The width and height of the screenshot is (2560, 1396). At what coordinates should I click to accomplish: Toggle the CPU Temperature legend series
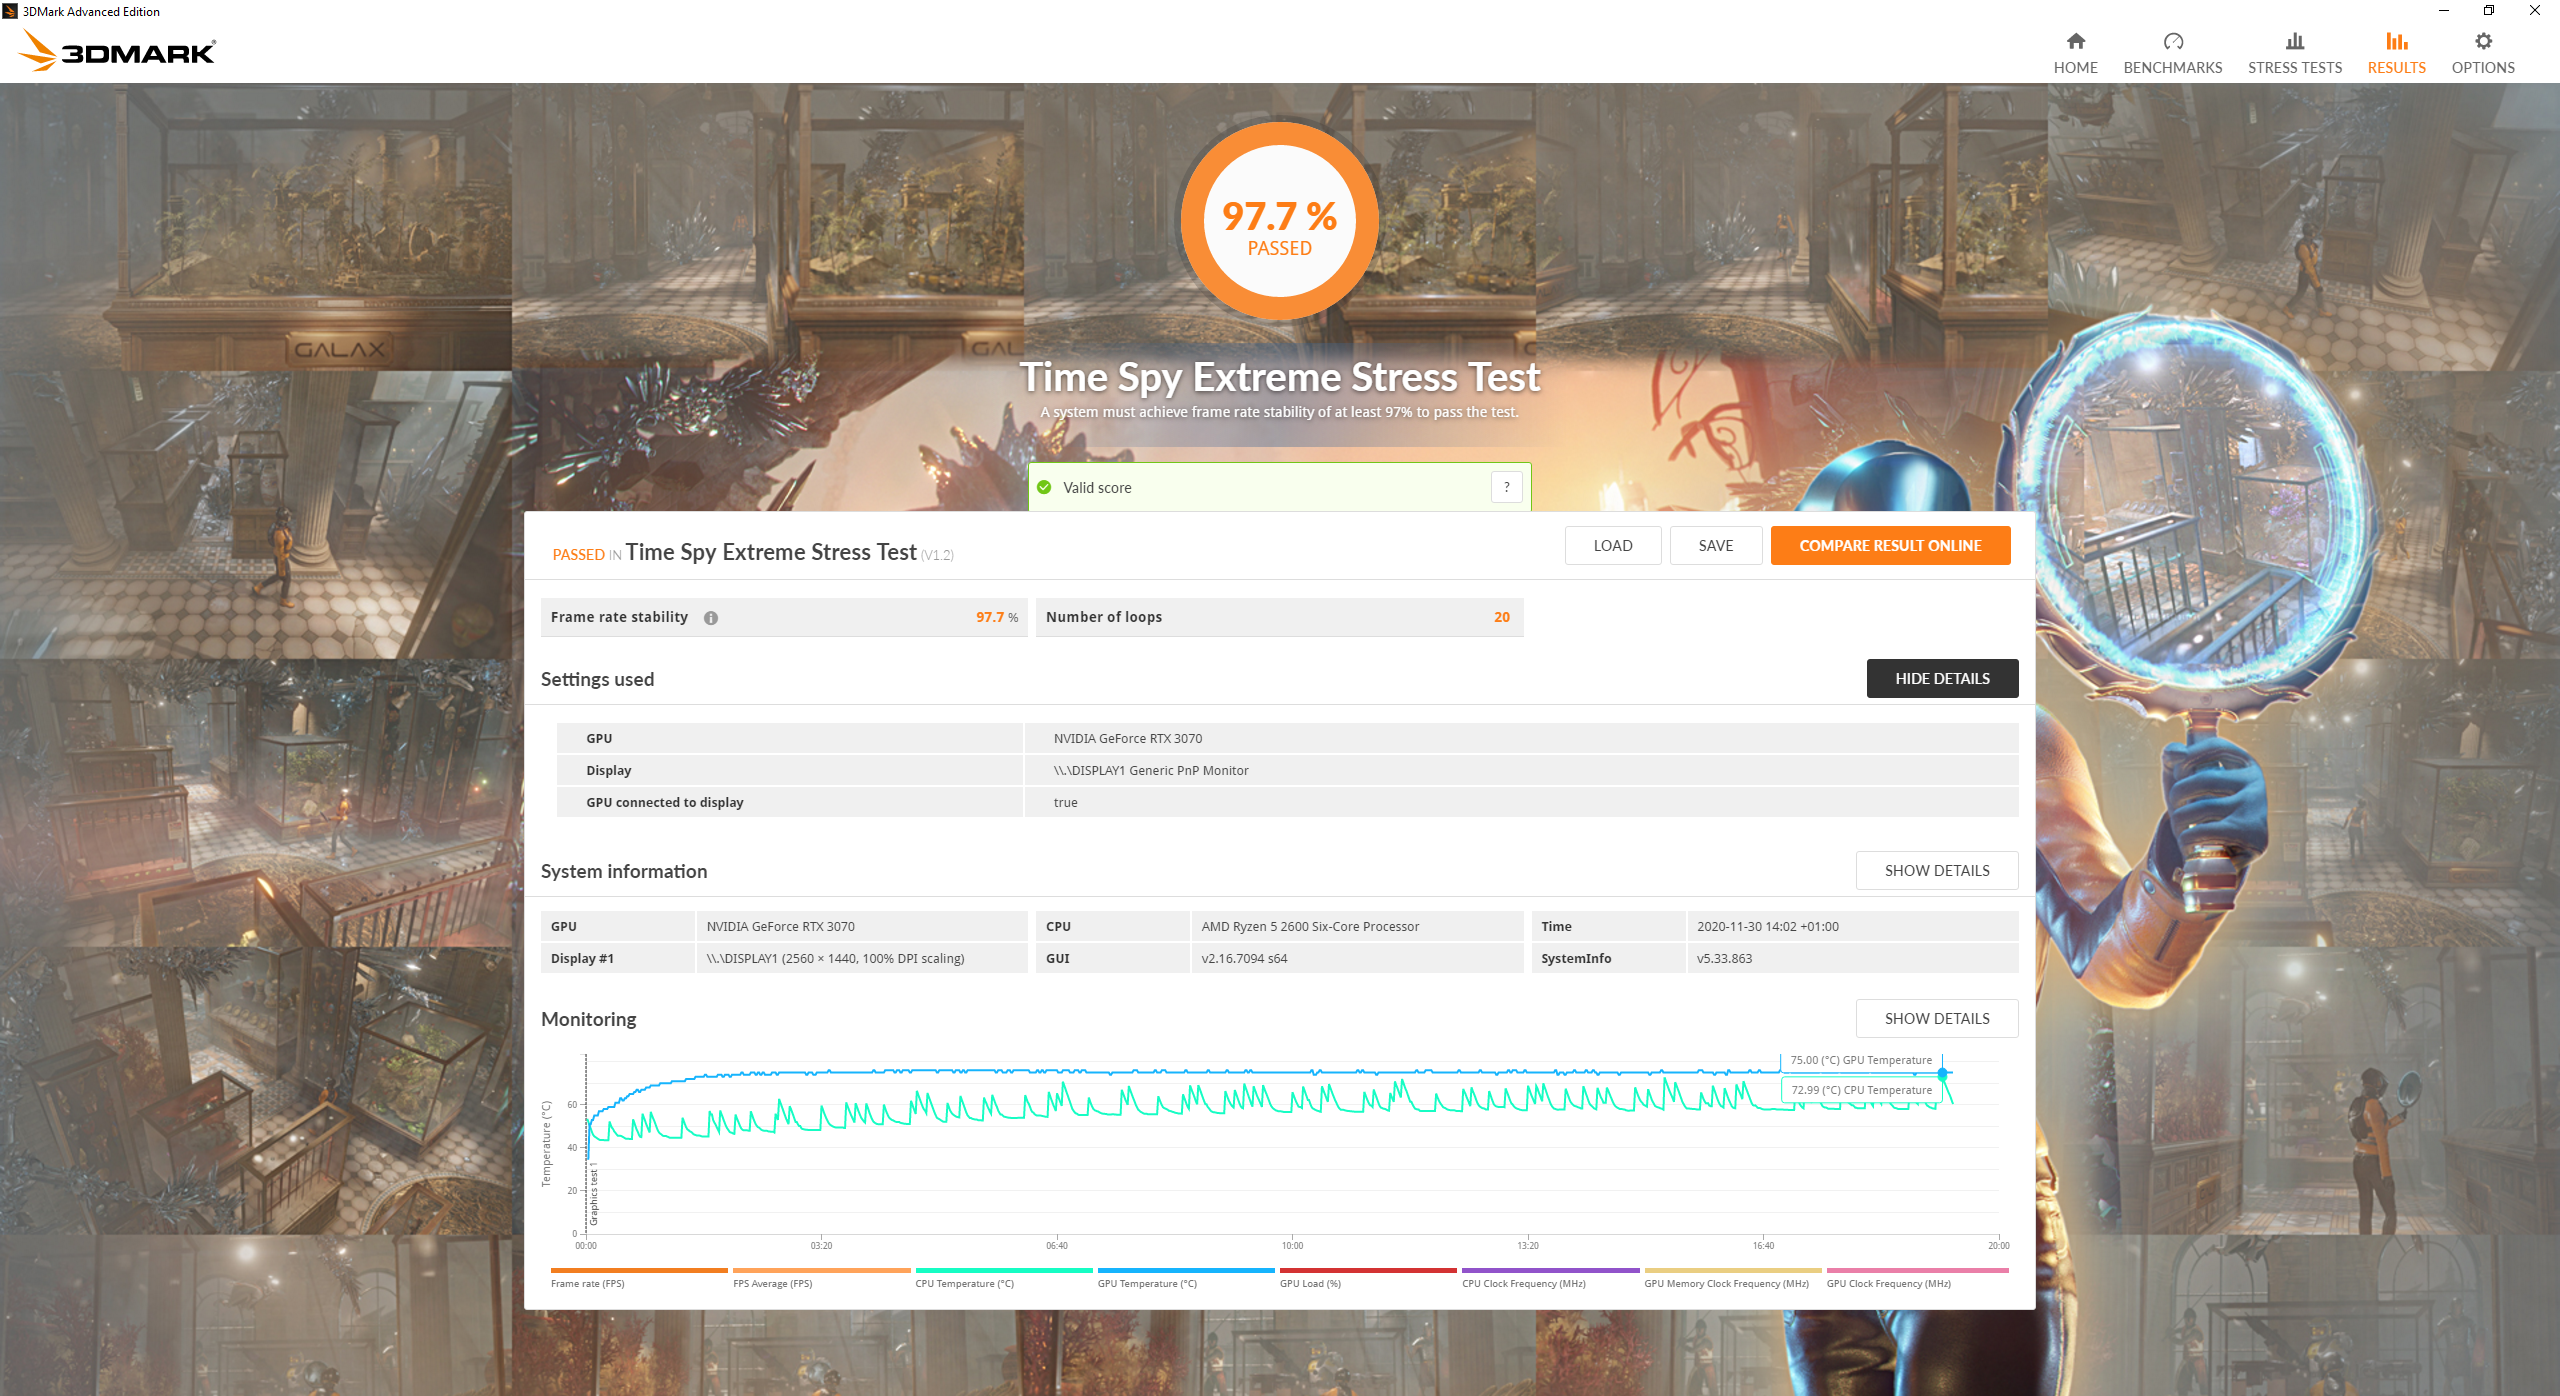pyautogui.click(x=964, y=1283)
